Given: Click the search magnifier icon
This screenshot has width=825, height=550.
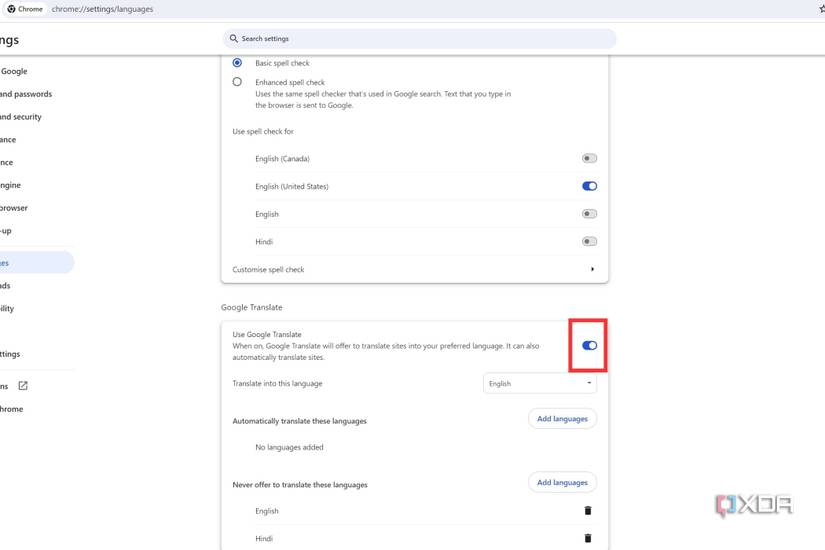Looking at the screenshot, I should click(234, 38).
